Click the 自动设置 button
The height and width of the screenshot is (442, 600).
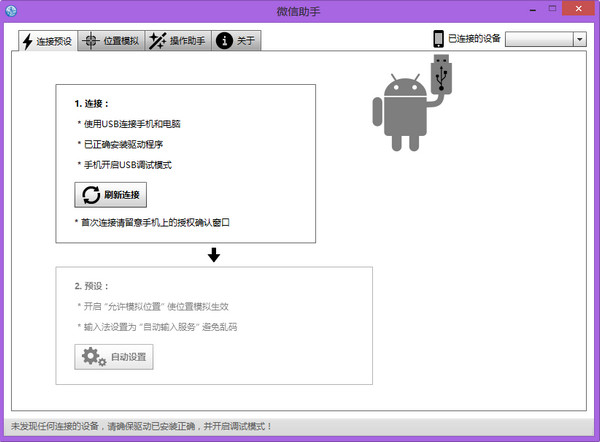[x=114, y=357]
